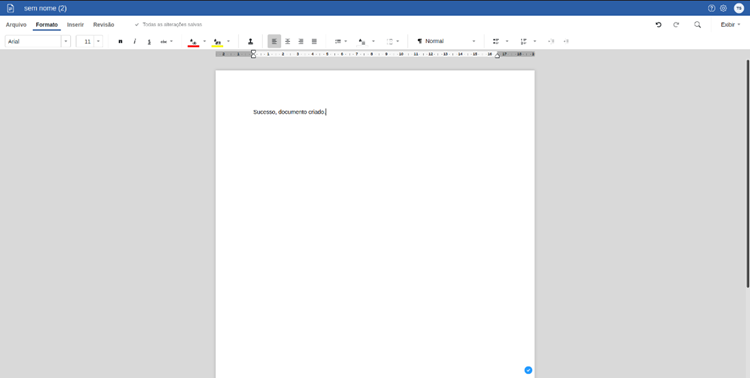Click the line spacing icon
750x378 pixels.
click(x=338, y=42)
